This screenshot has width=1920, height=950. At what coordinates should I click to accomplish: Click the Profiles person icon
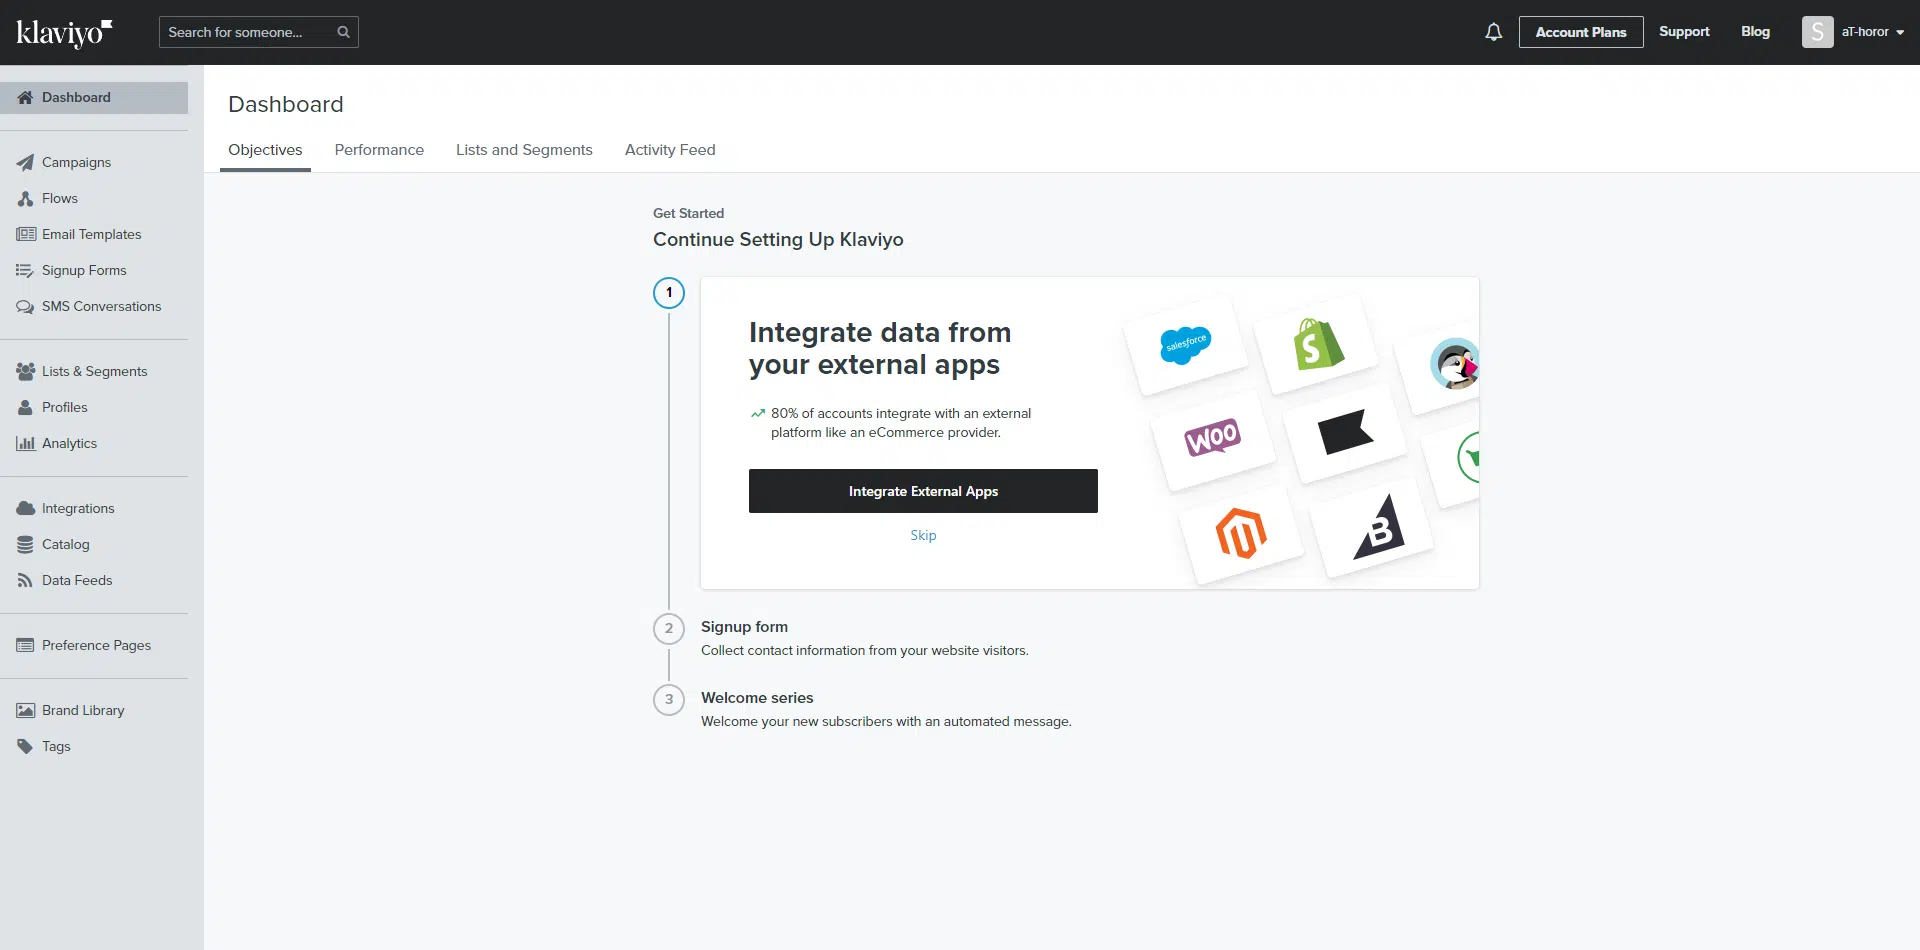click(25, 407)
